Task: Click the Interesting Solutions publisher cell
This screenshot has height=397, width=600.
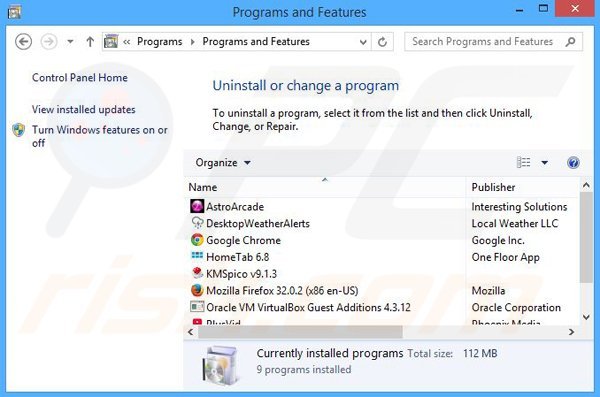Action: [519, 207]
